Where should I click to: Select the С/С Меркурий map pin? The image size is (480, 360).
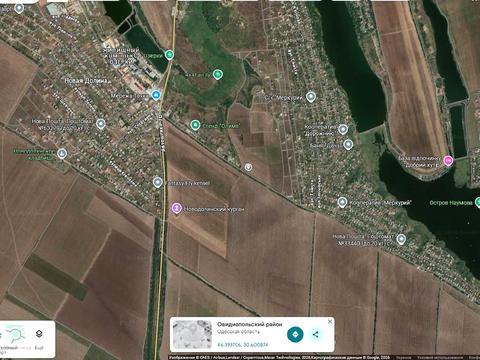[x=311, y=97]
